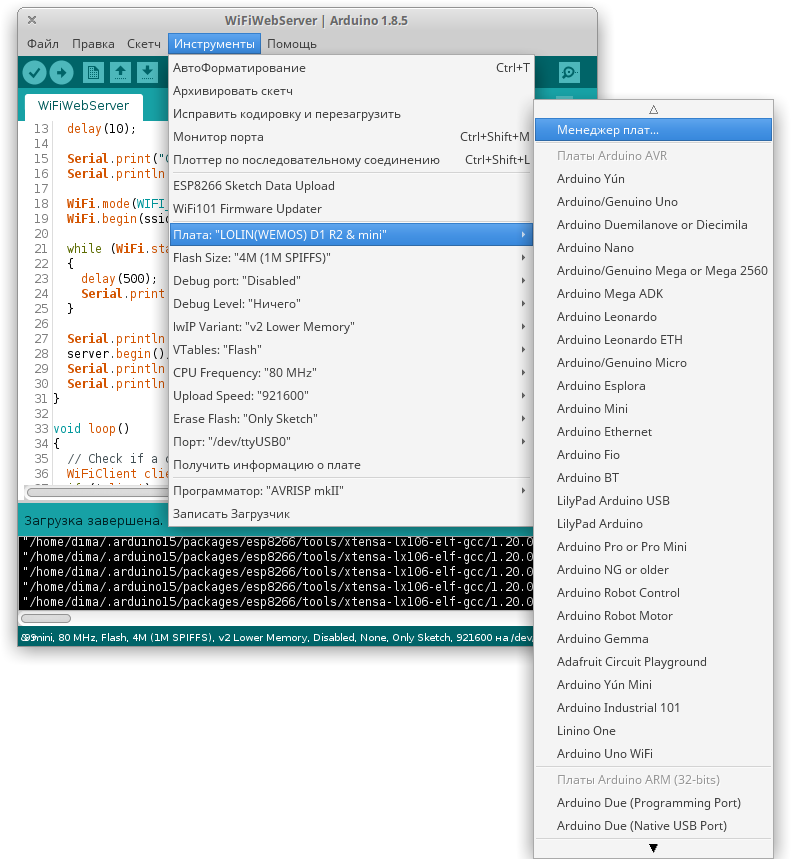The image size is (792, 859).
Task: Click the console horizontal scrollbar thumb
Action: 46,619
